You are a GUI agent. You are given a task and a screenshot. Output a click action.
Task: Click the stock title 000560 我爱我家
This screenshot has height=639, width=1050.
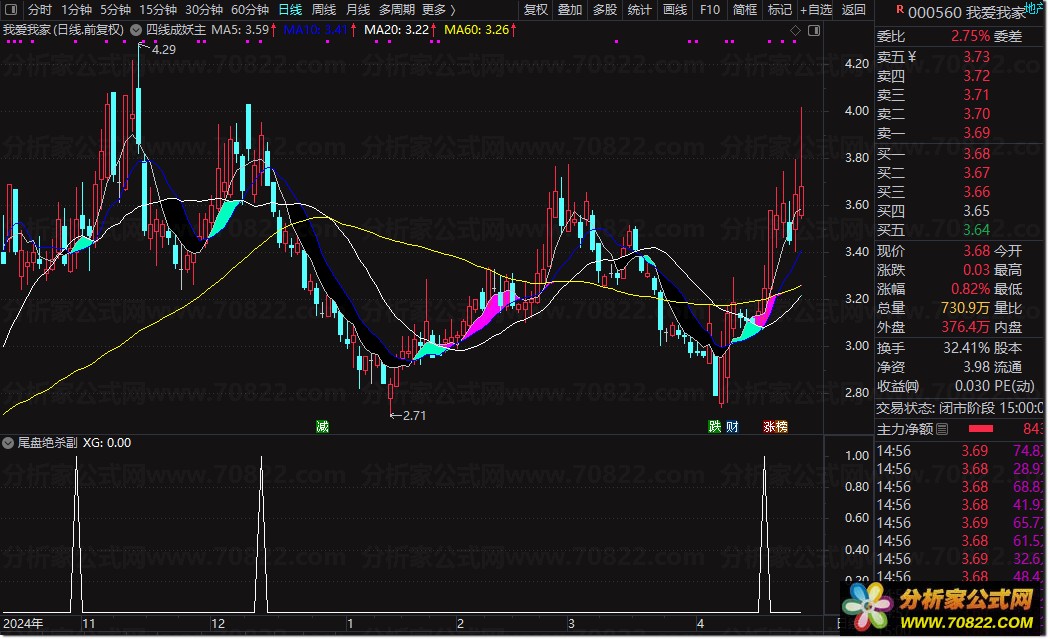(x=967, y=13)
